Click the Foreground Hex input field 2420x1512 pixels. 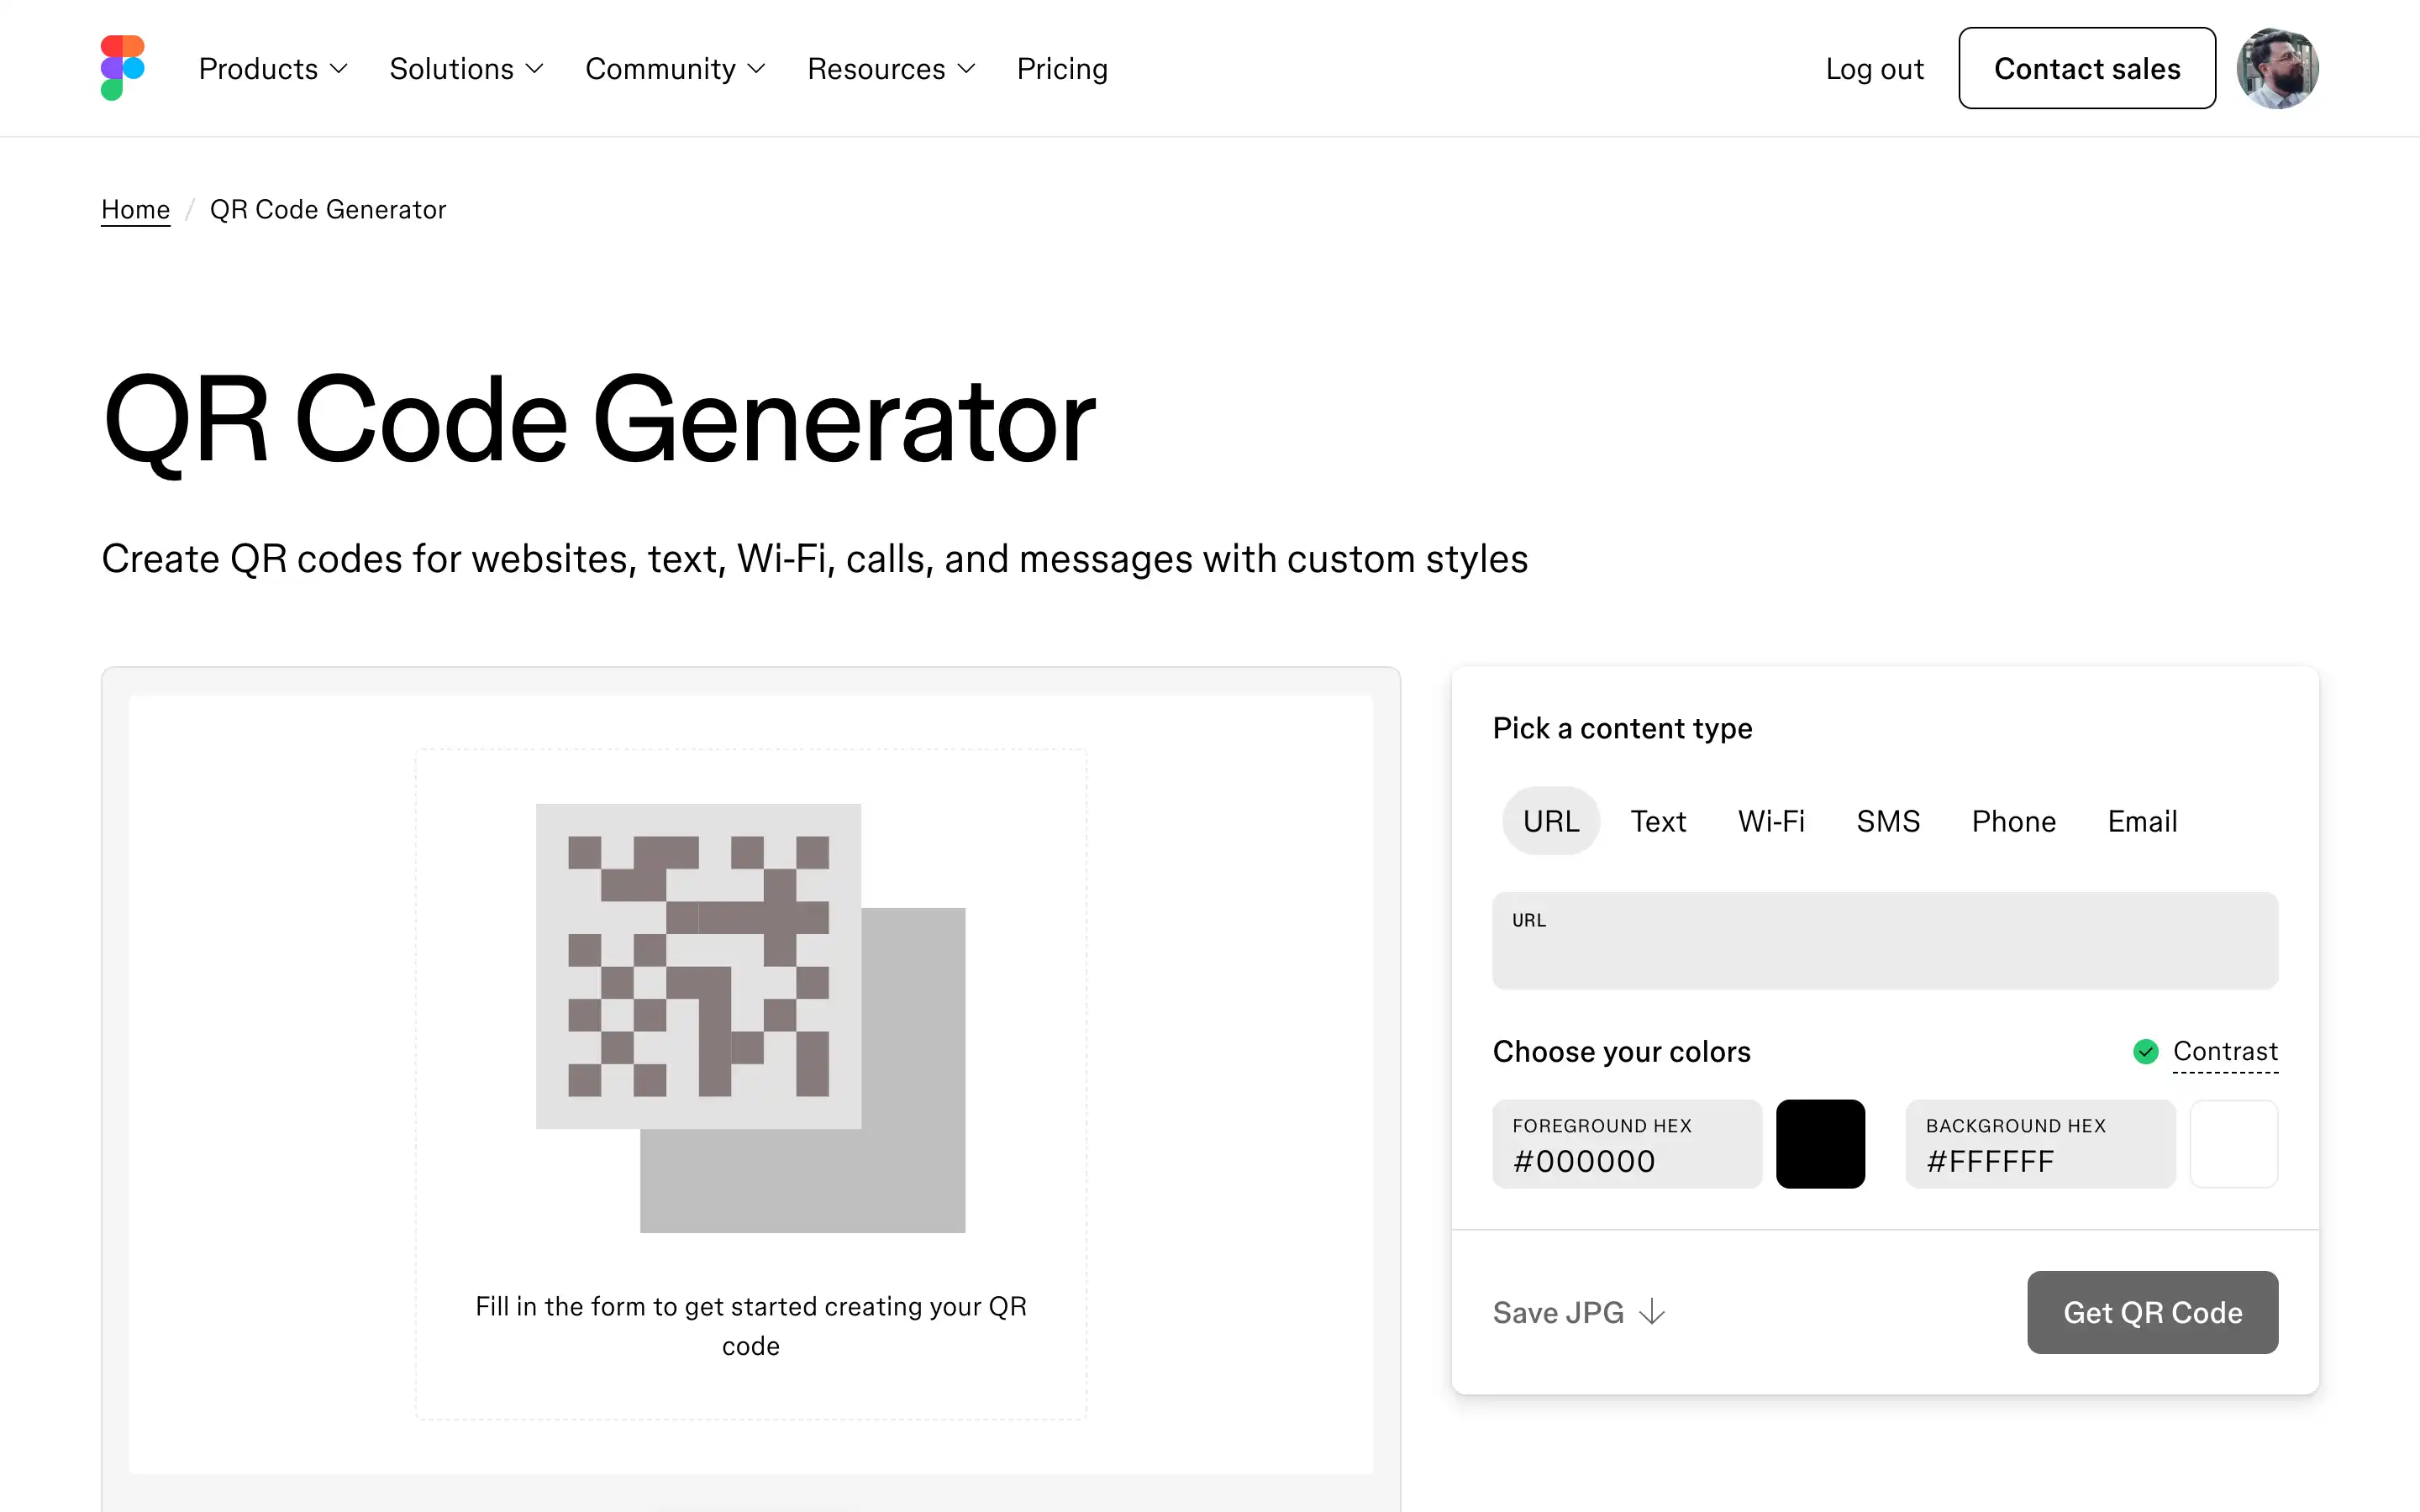click(x=1627, y=1144)
